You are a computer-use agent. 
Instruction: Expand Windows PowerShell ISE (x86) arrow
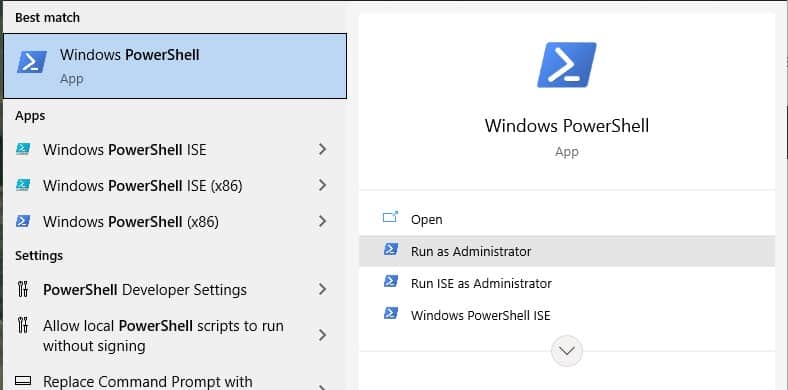coord(323,185)
